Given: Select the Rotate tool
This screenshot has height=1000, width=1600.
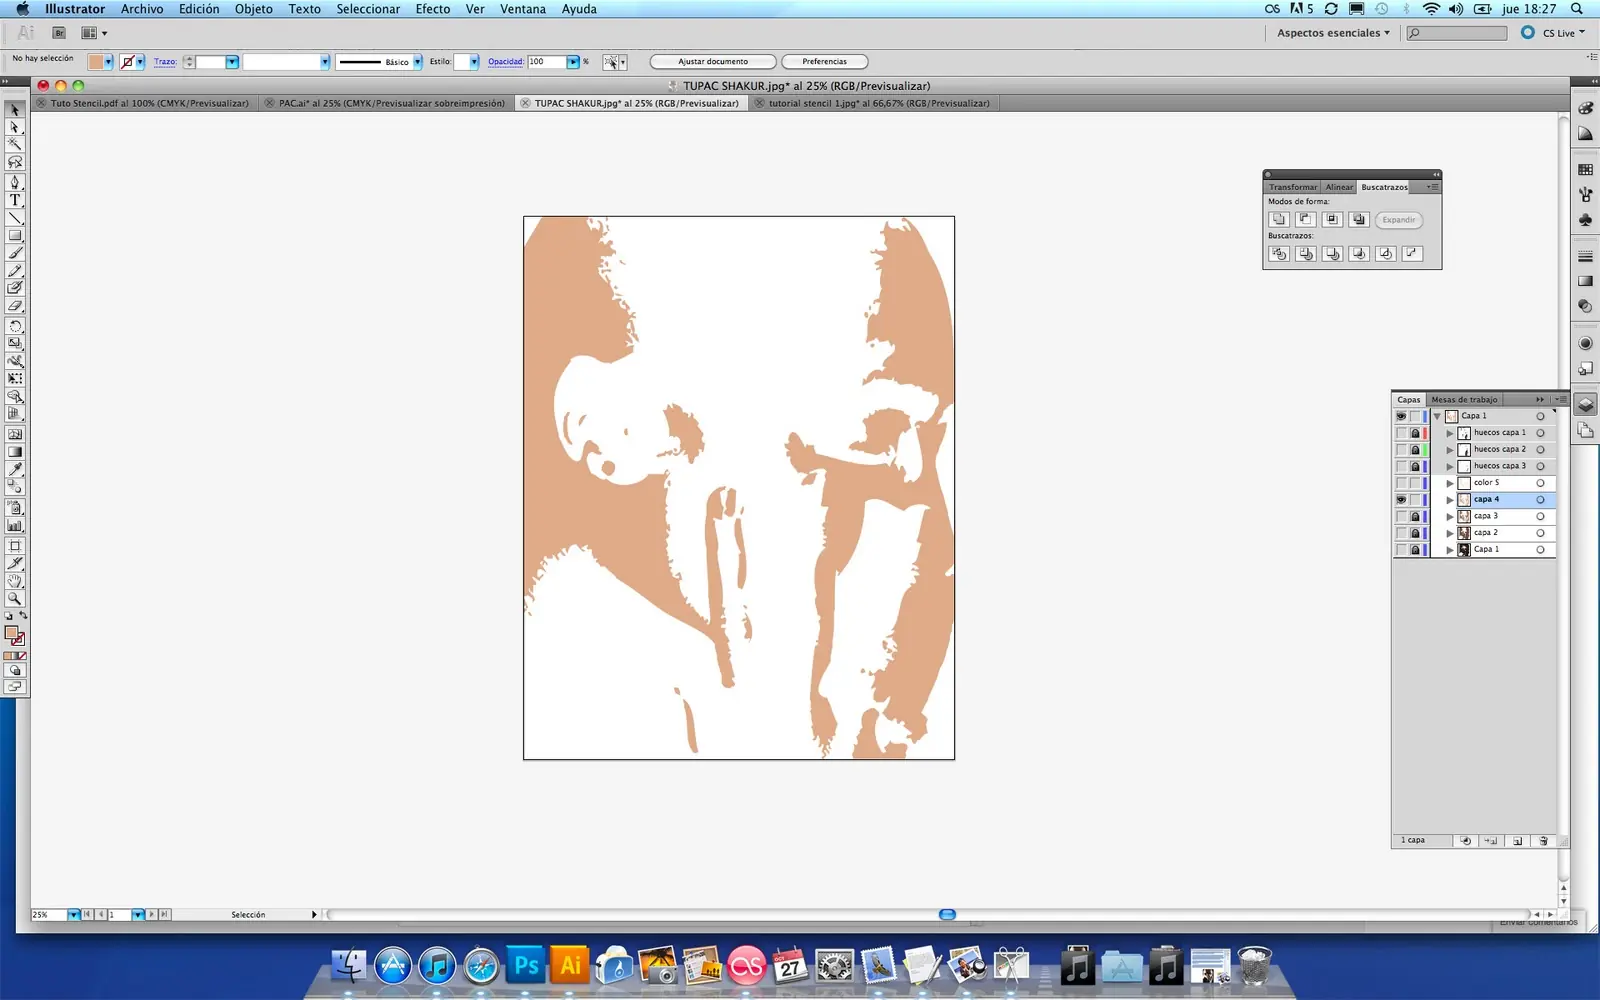Looking at the screenshot, I should 15,326.
